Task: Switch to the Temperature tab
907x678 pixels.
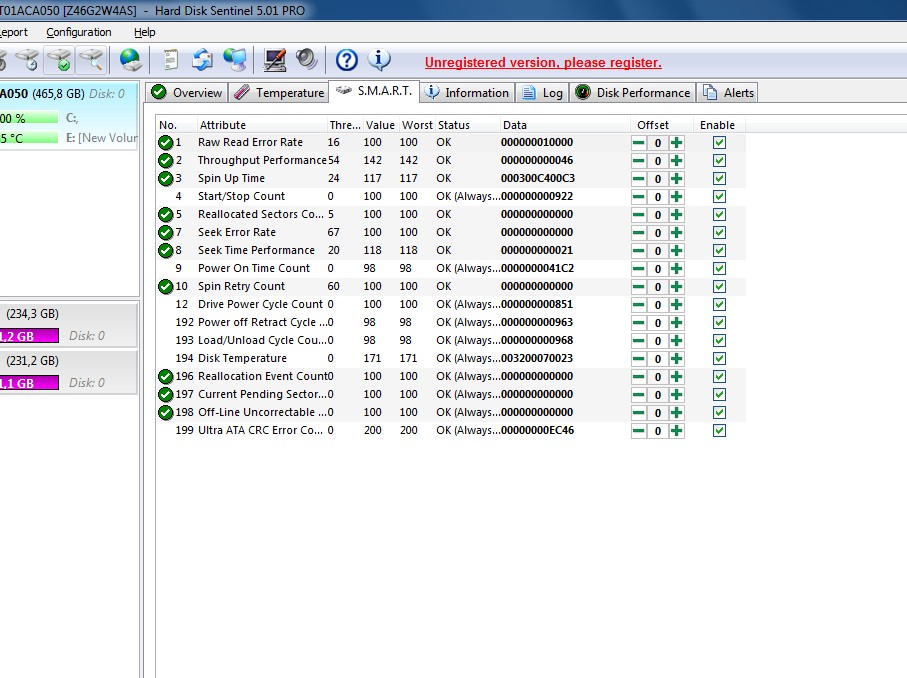Action: pos(279,93)
